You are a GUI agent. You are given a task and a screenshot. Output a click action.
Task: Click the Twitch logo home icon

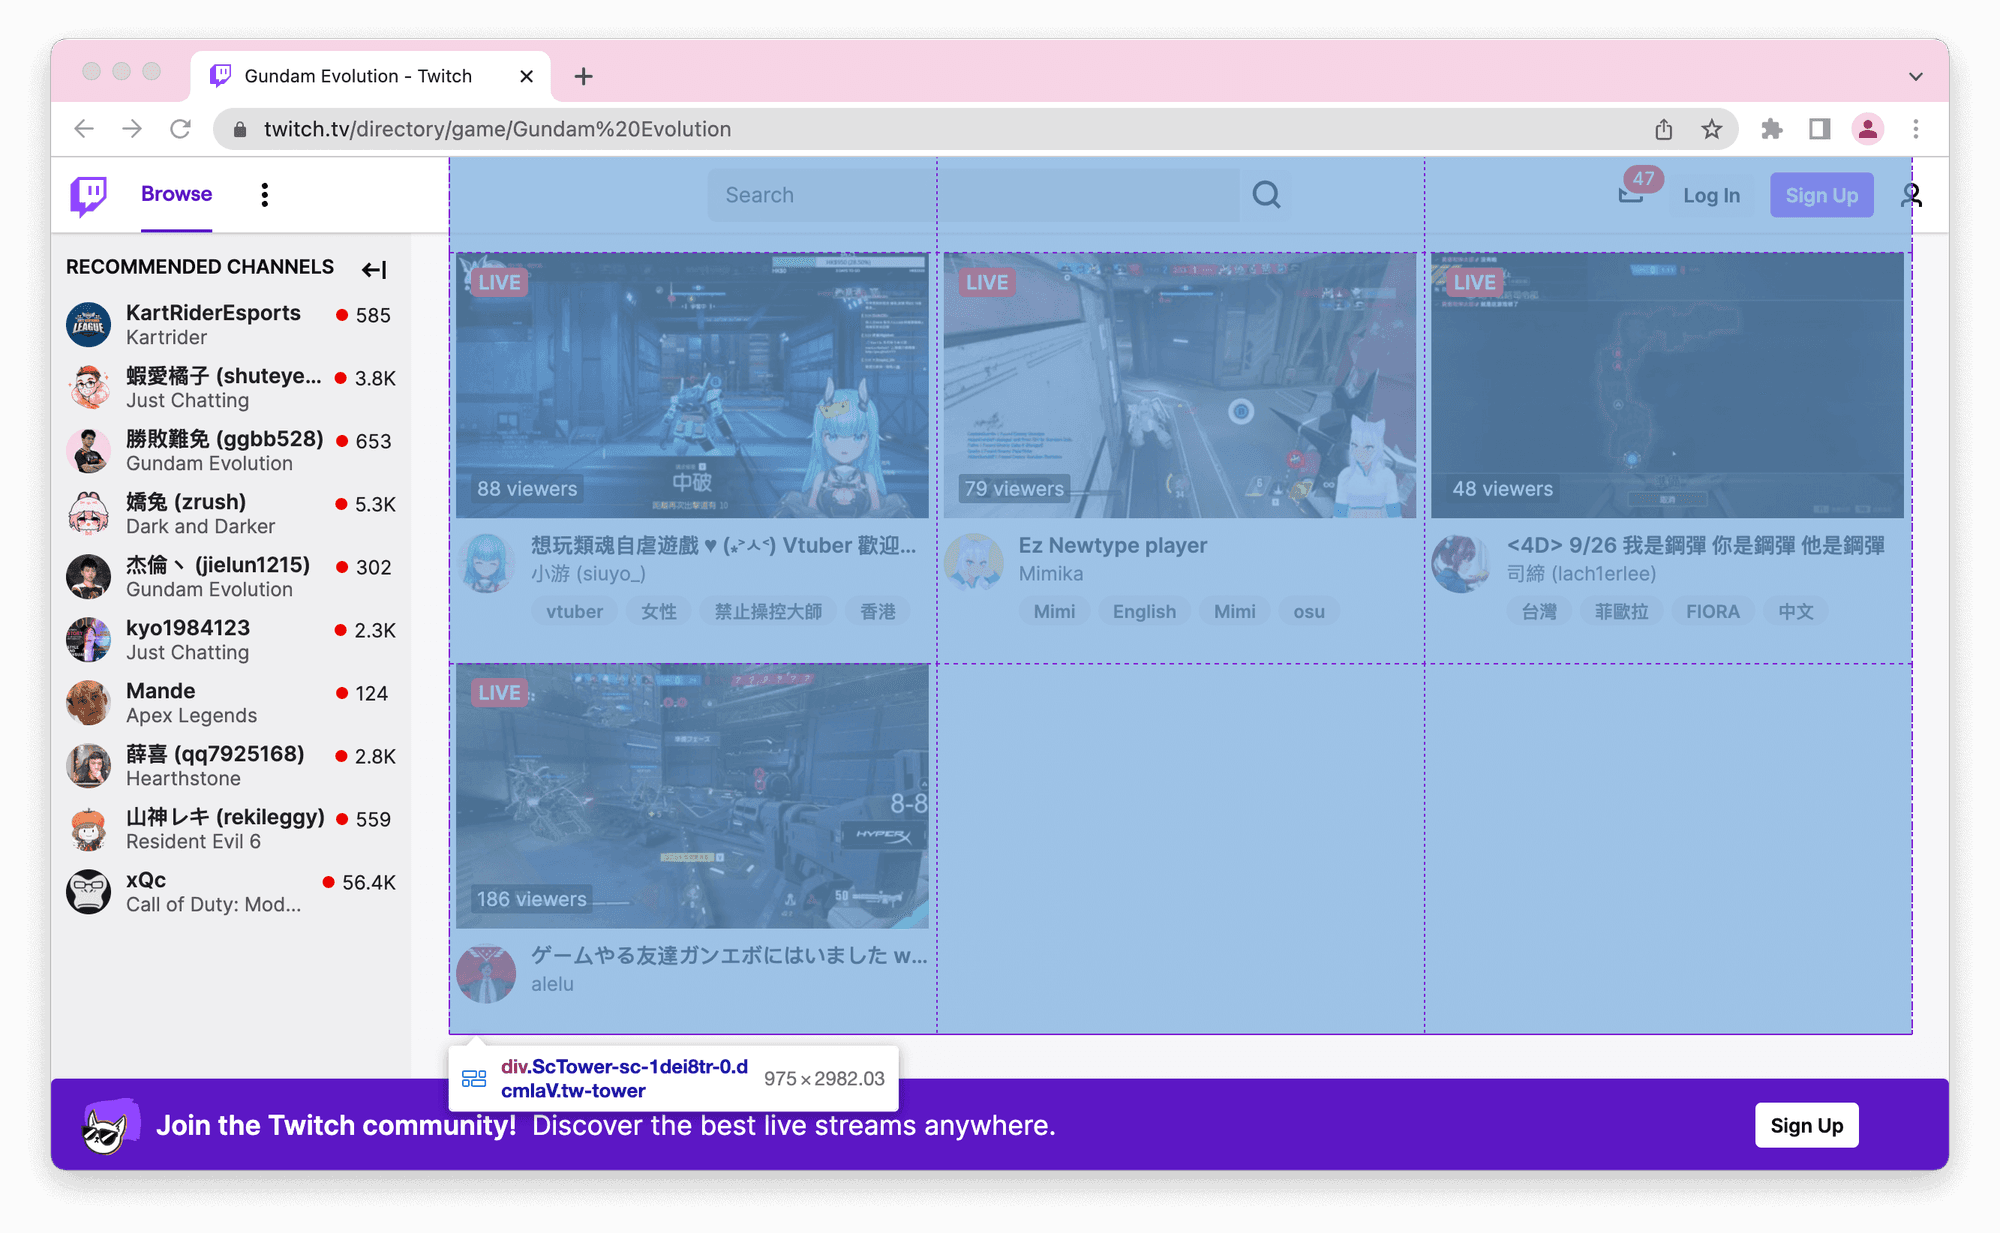click(88, 195)
